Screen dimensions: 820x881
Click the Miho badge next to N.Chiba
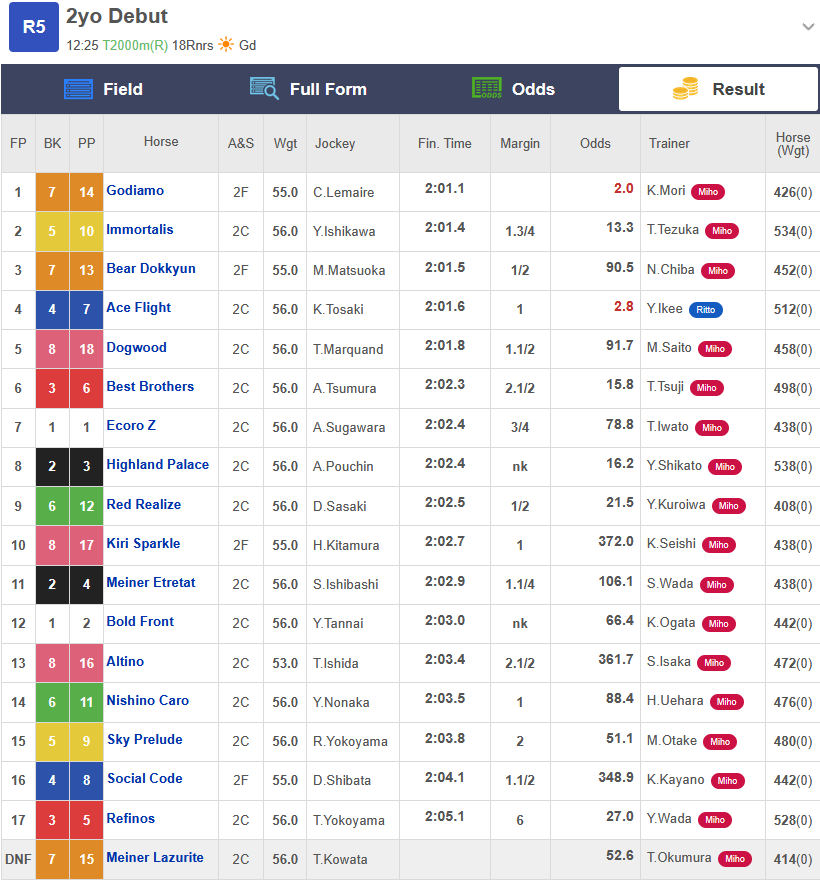coord(718,271)
